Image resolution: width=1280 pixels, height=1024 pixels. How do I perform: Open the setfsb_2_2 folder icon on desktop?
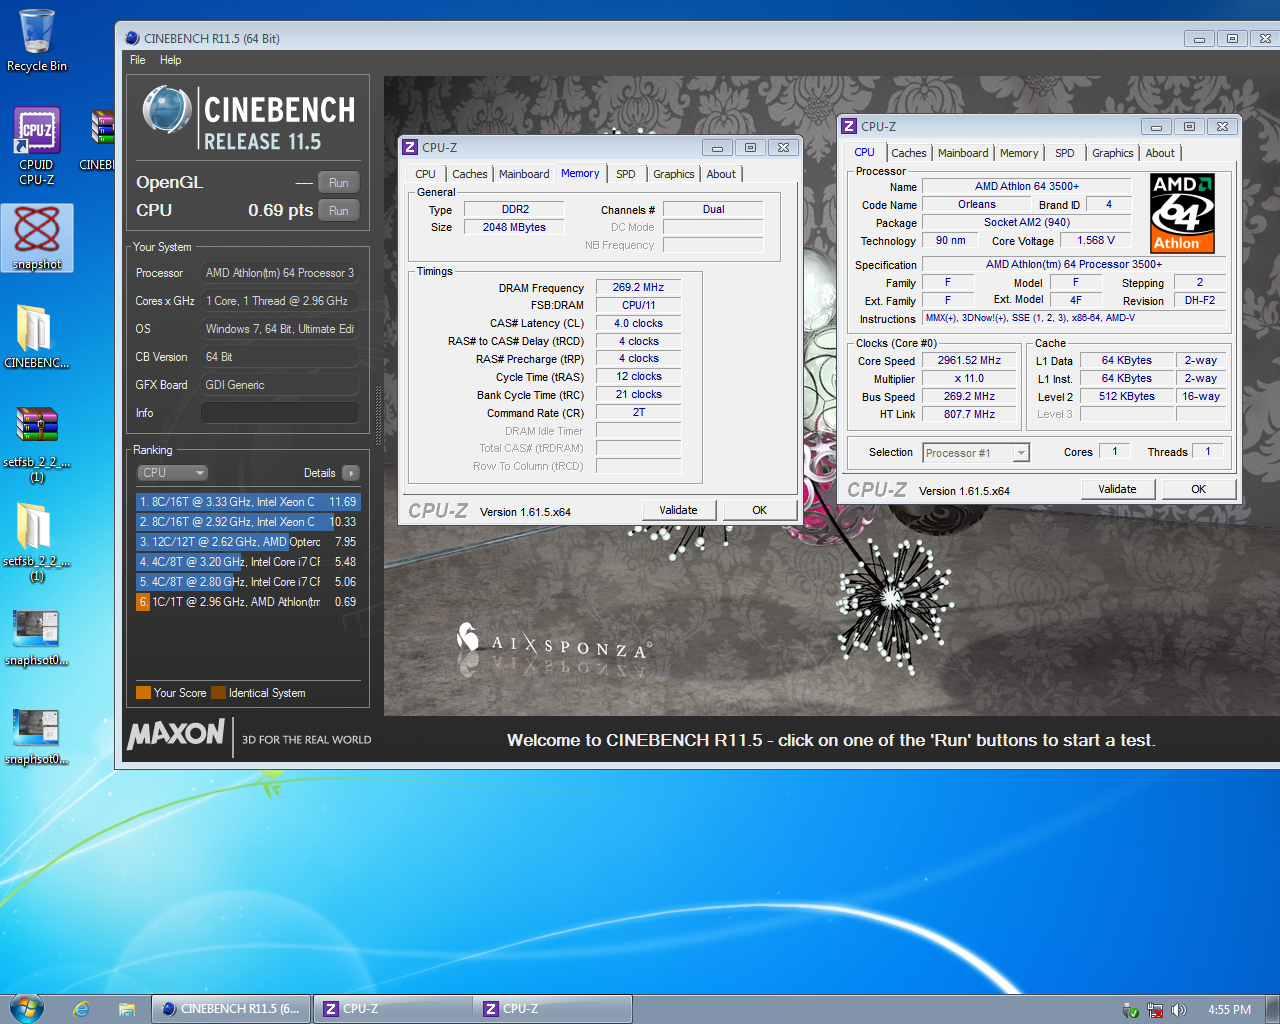click(37, 541)
